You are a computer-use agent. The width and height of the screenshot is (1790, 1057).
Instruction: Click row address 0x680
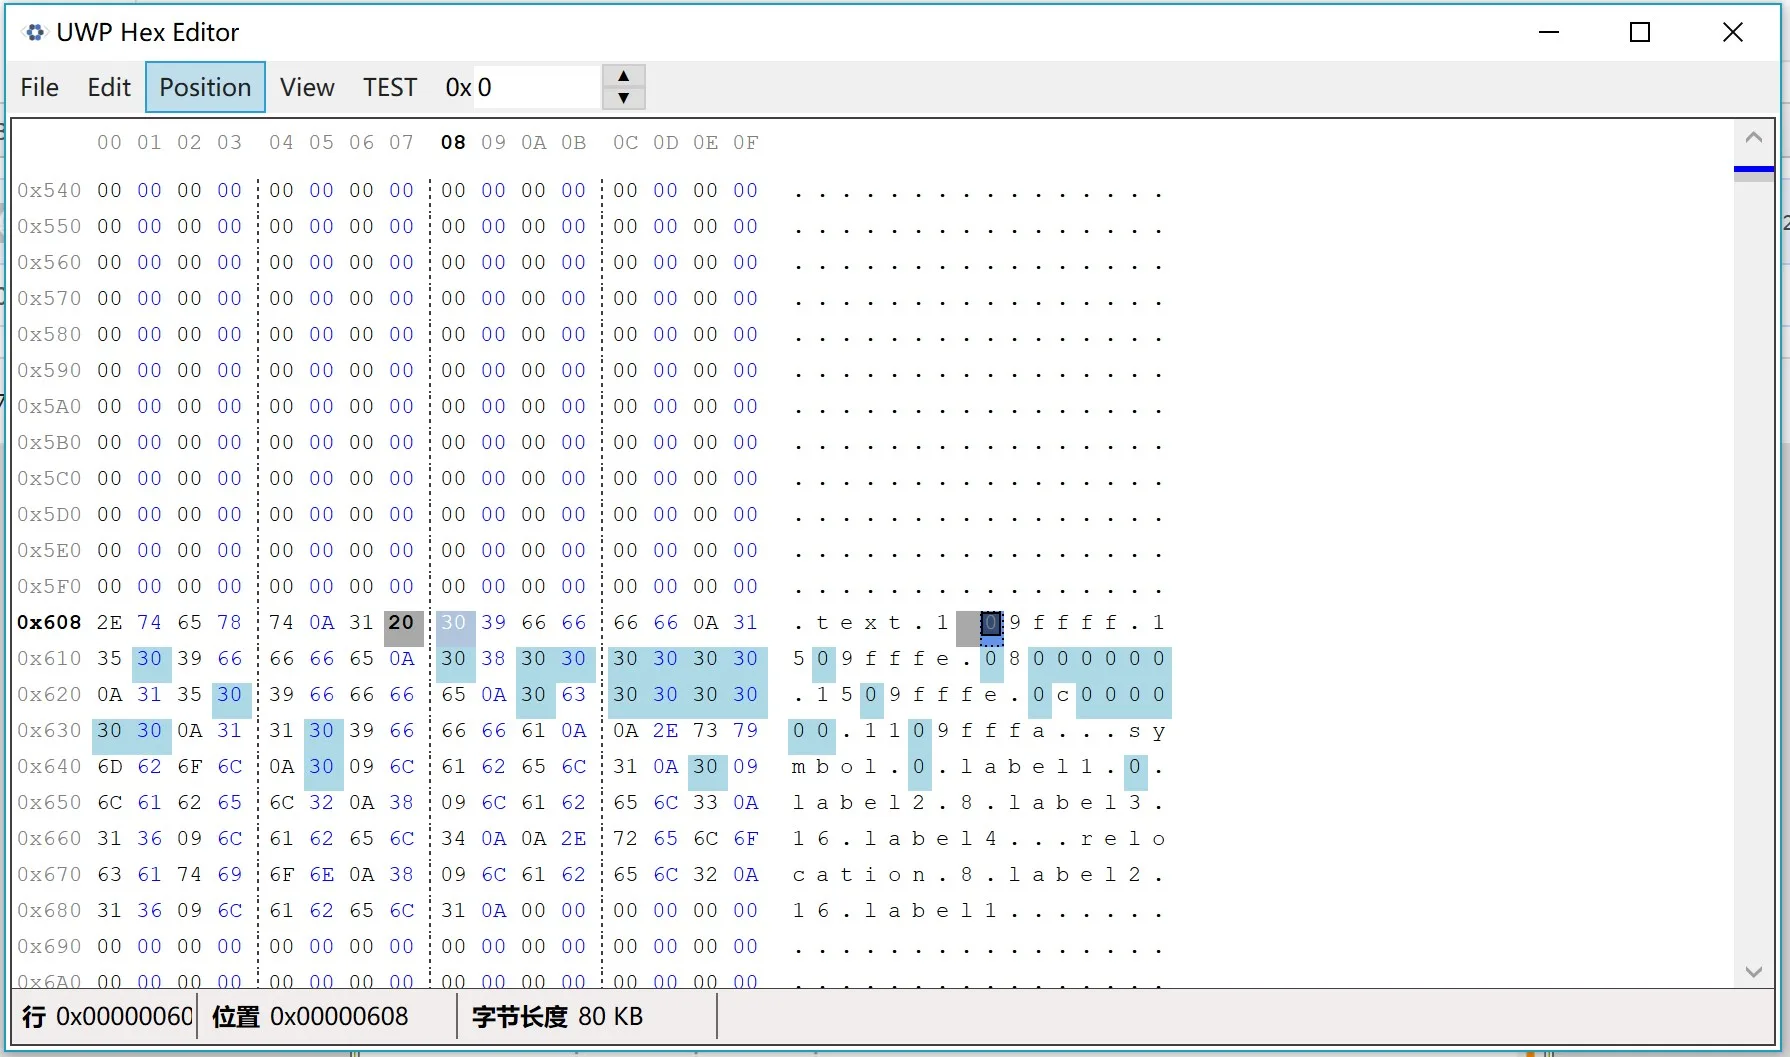click(x=49, y=910)
